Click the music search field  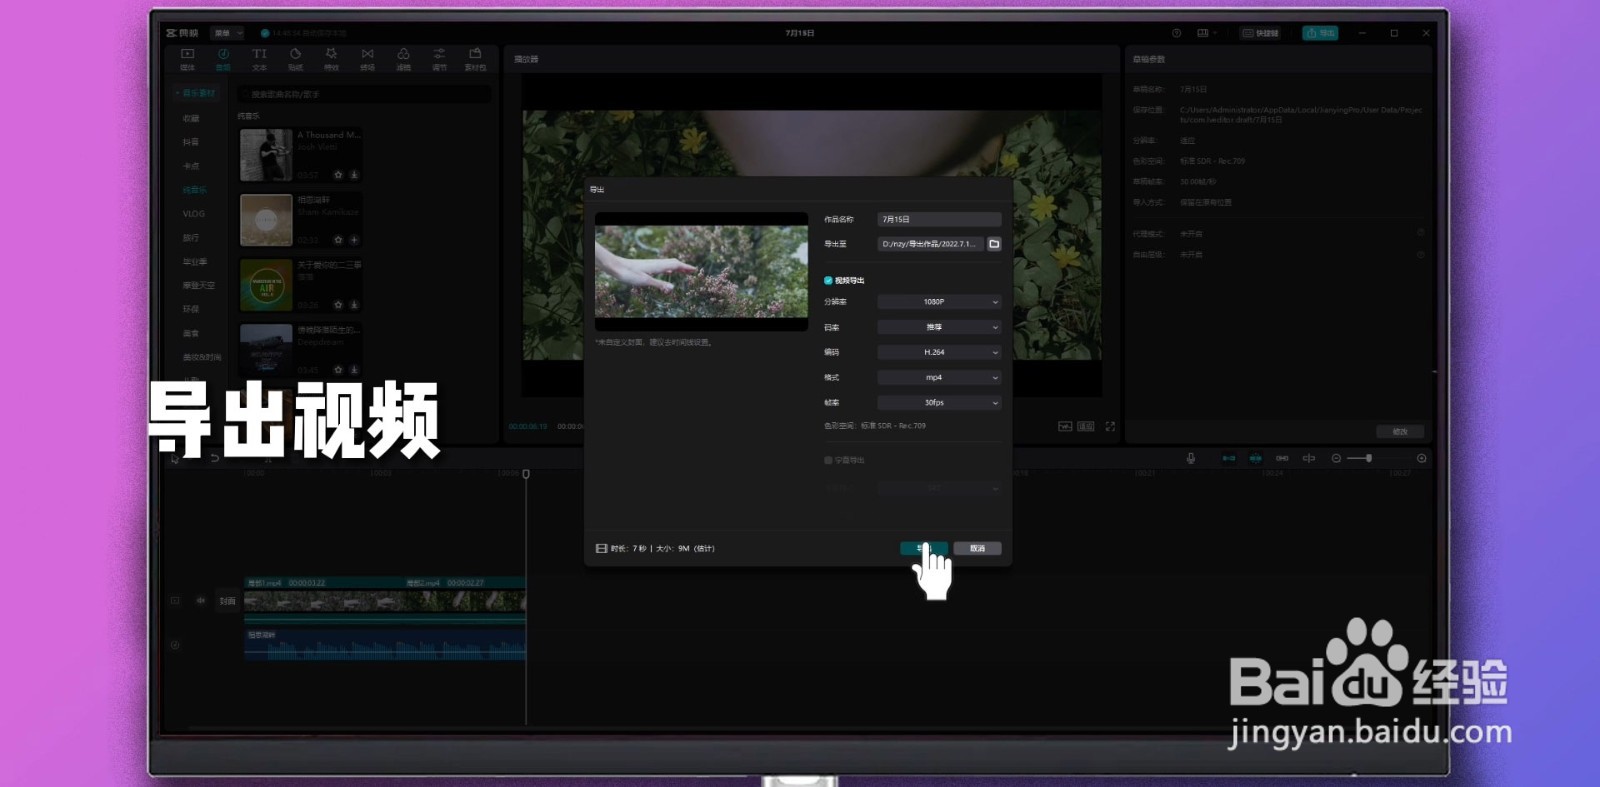(x=364, y=94)
